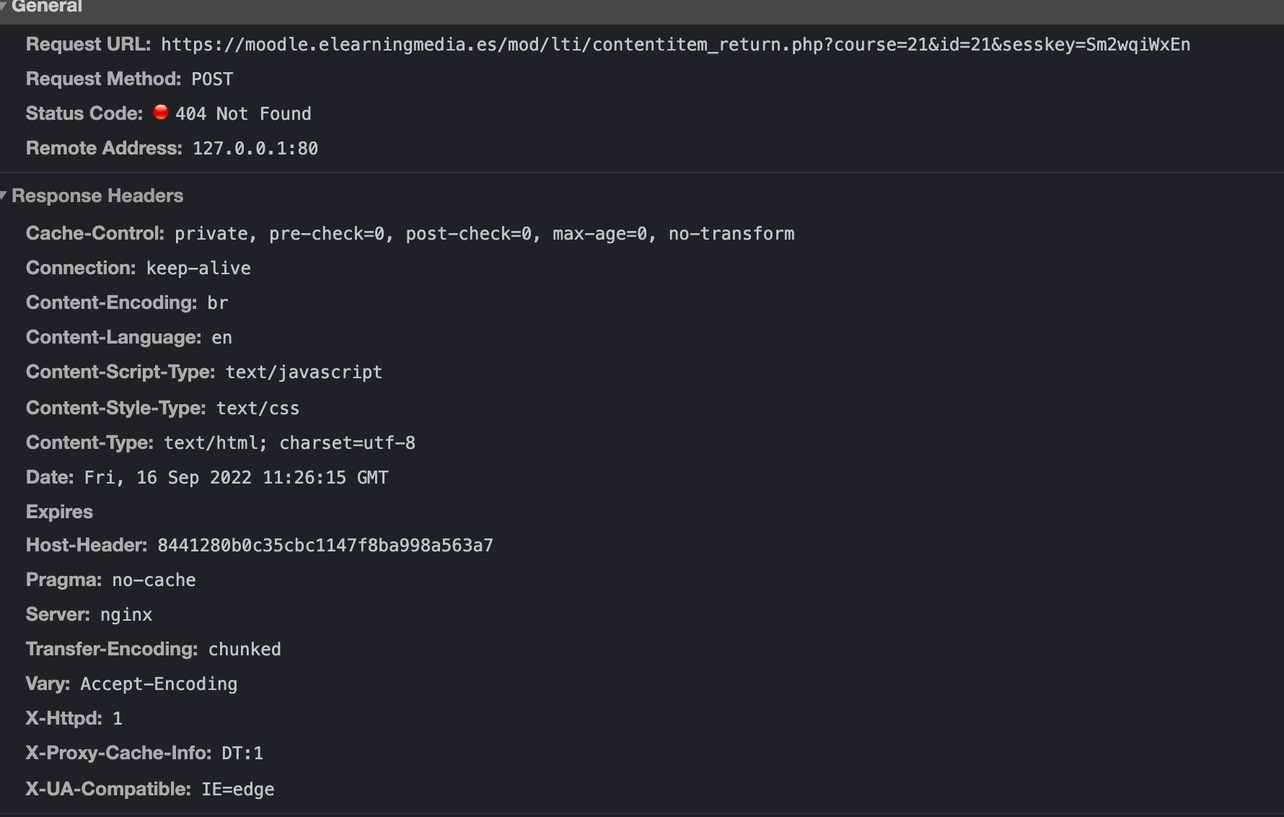Click the Connection keep-alive header
The width and height of the screenshot is (1284, 817).
pyautogui.click(x=138, y=268)
